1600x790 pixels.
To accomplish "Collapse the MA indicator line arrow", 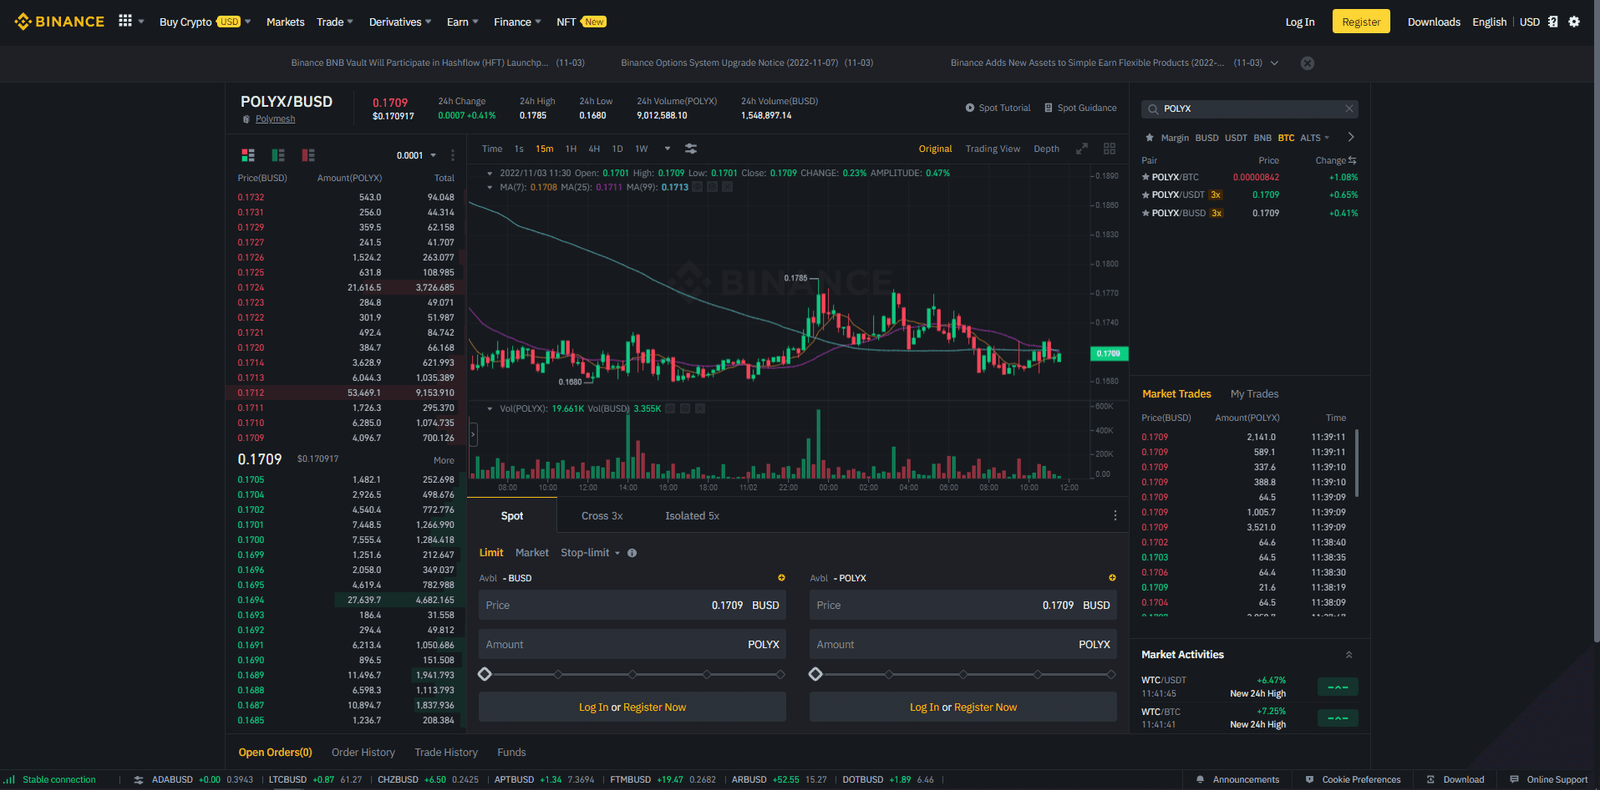I will 490,187.
